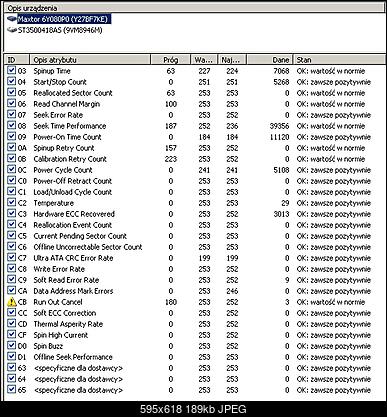Screen dimensions: 387x417
Task: Toggle the checkbox for 09 Power-On Time Count
Action: click(12, 137)
